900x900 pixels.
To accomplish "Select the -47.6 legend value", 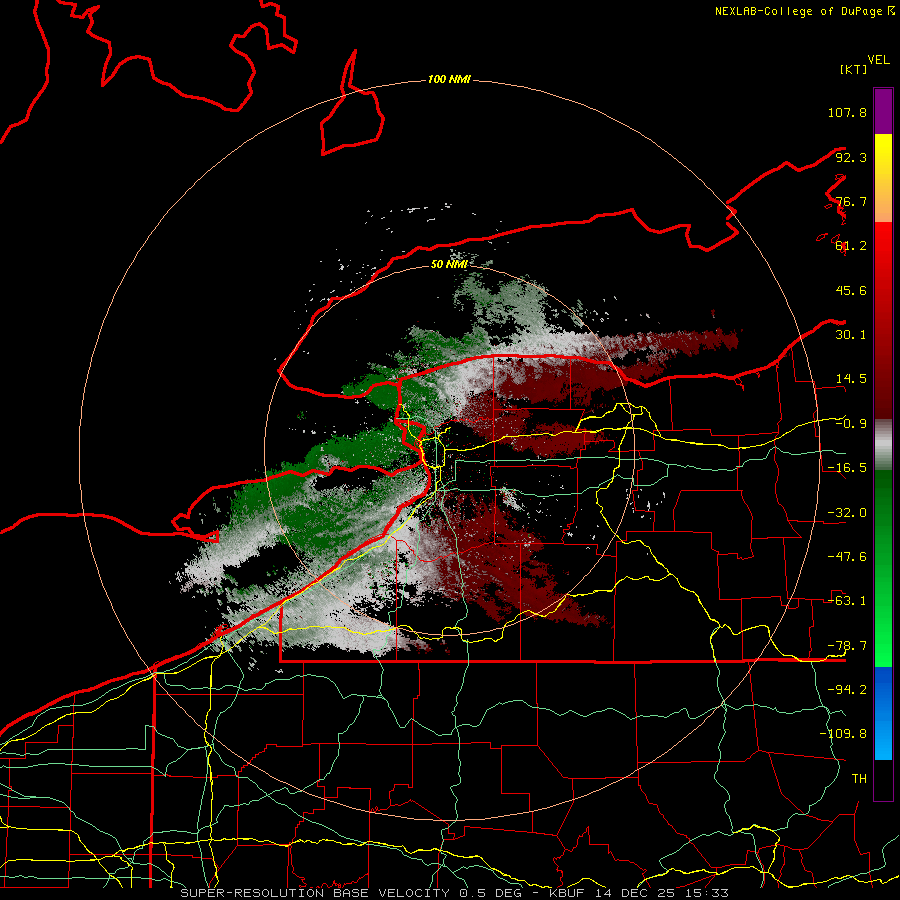I will 847,557.
